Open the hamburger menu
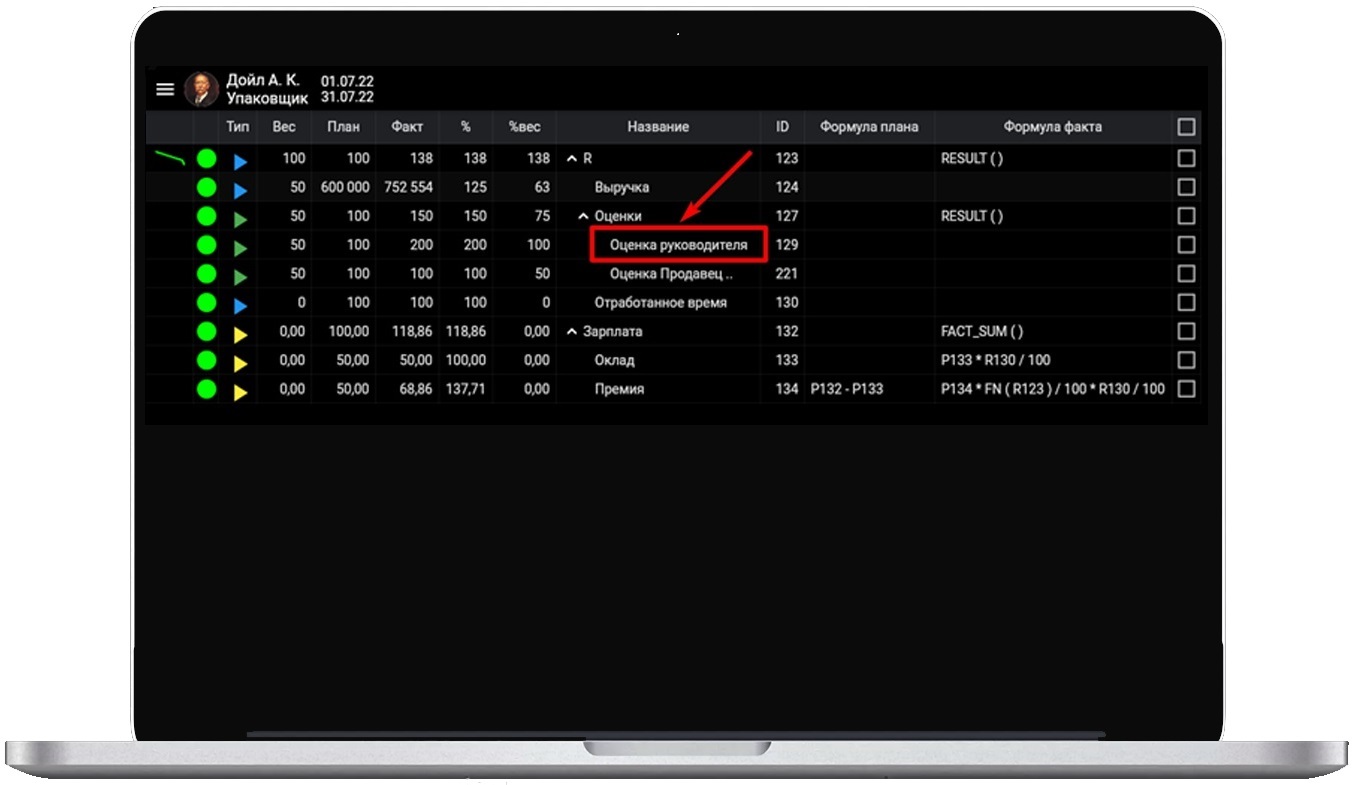The height and width of the screenshot is (785, 1352). (165, 89)
